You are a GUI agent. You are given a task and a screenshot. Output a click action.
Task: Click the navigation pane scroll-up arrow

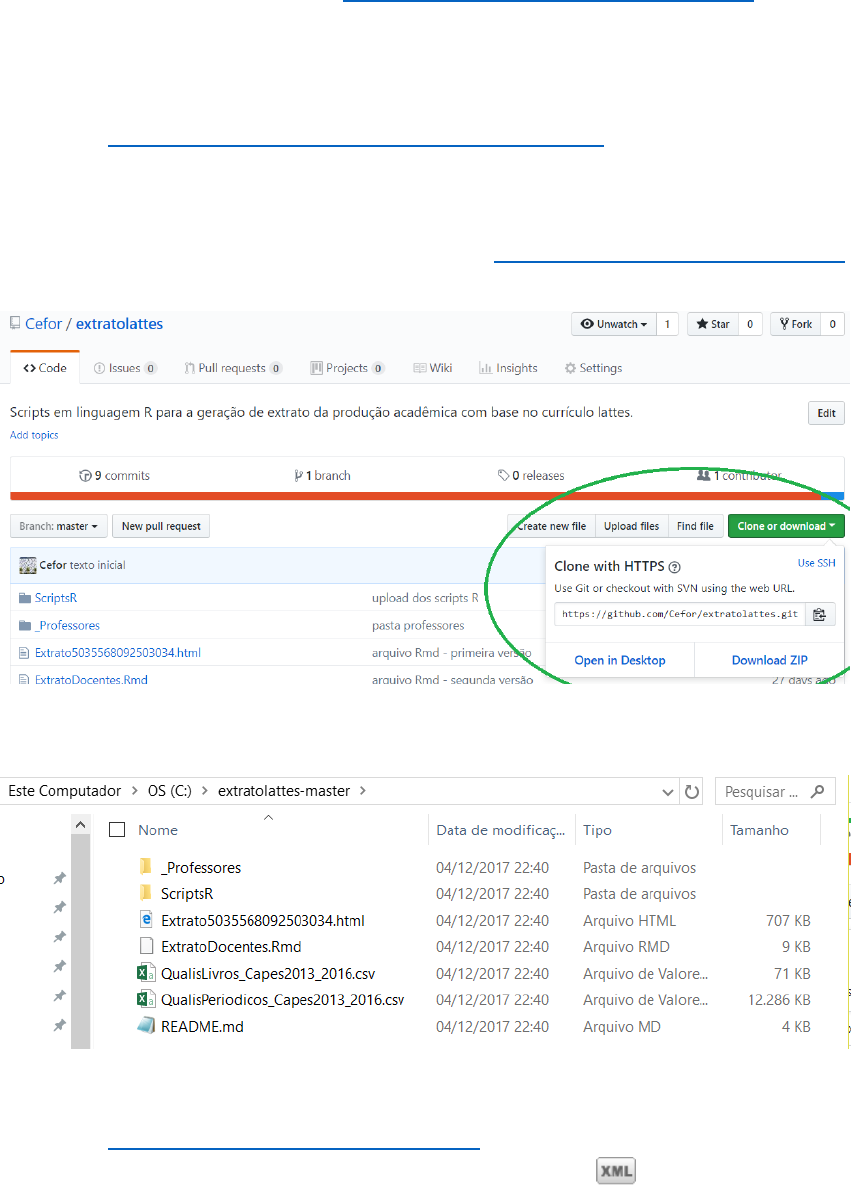[81, 825]
